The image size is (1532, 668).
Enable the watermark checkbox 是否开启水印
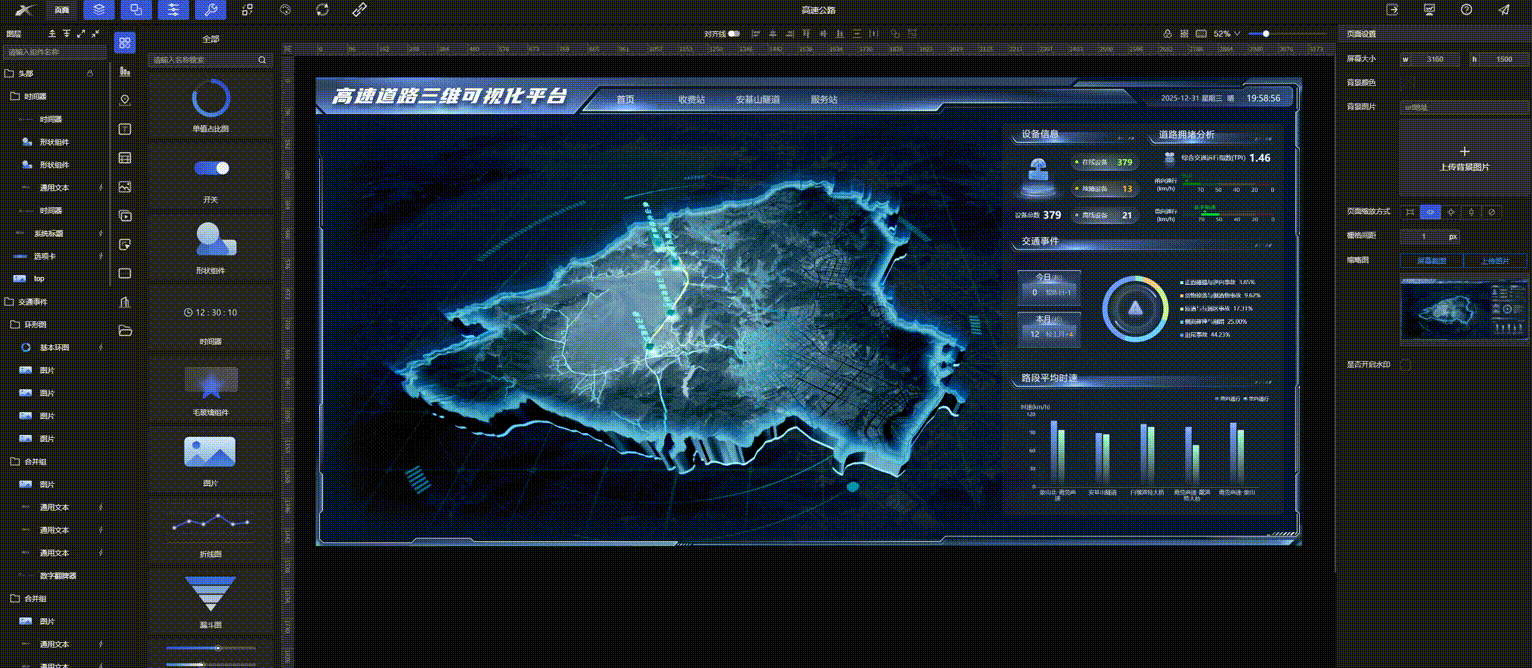(1405, 365)
